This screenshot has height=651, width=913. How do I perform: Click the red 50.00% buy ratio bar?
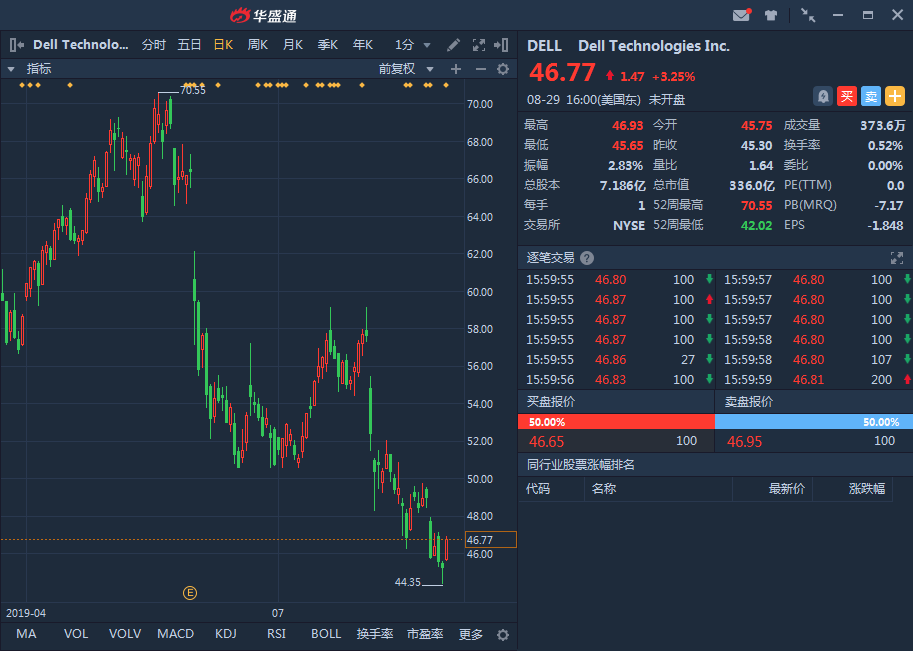616,422
